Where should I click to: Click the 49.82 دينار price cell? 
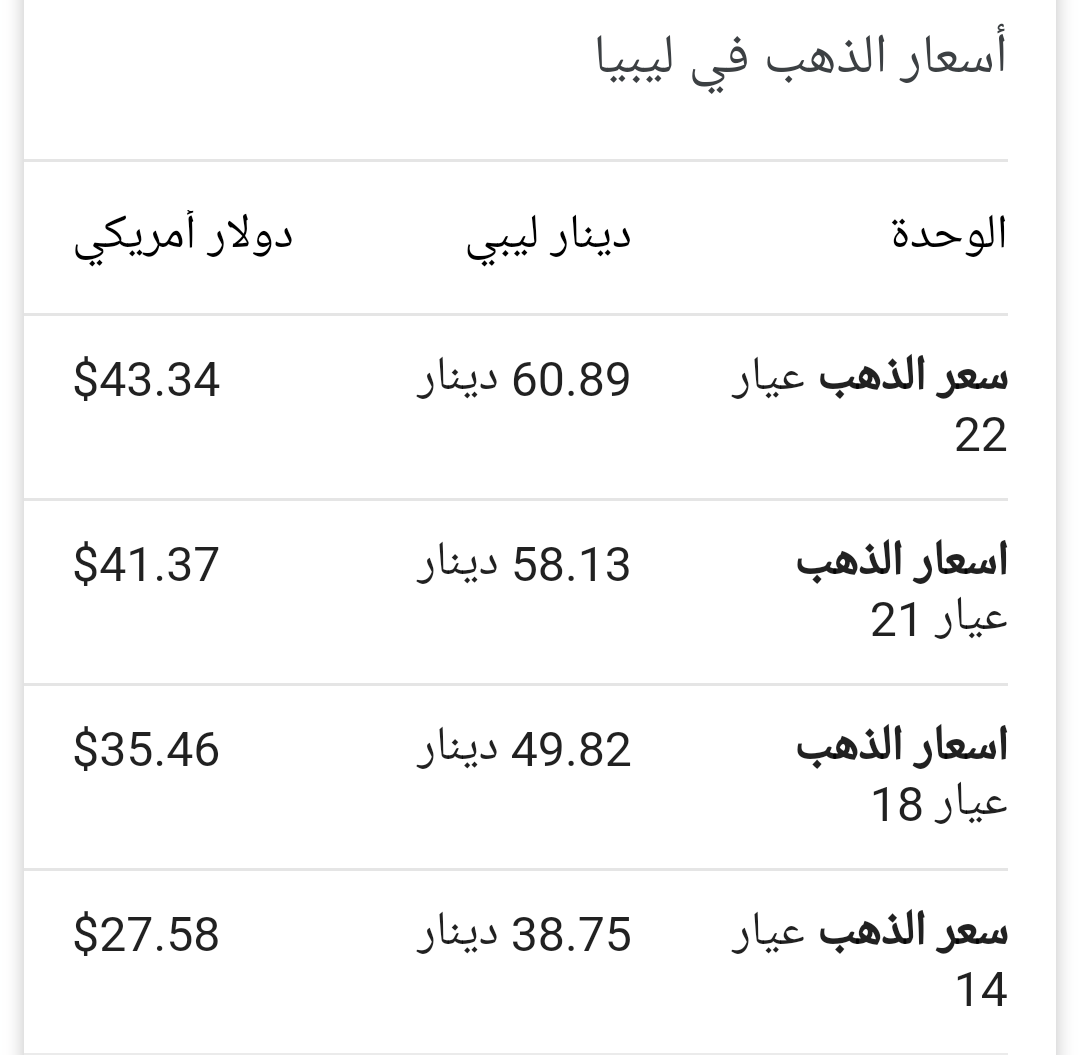(523, 749)
